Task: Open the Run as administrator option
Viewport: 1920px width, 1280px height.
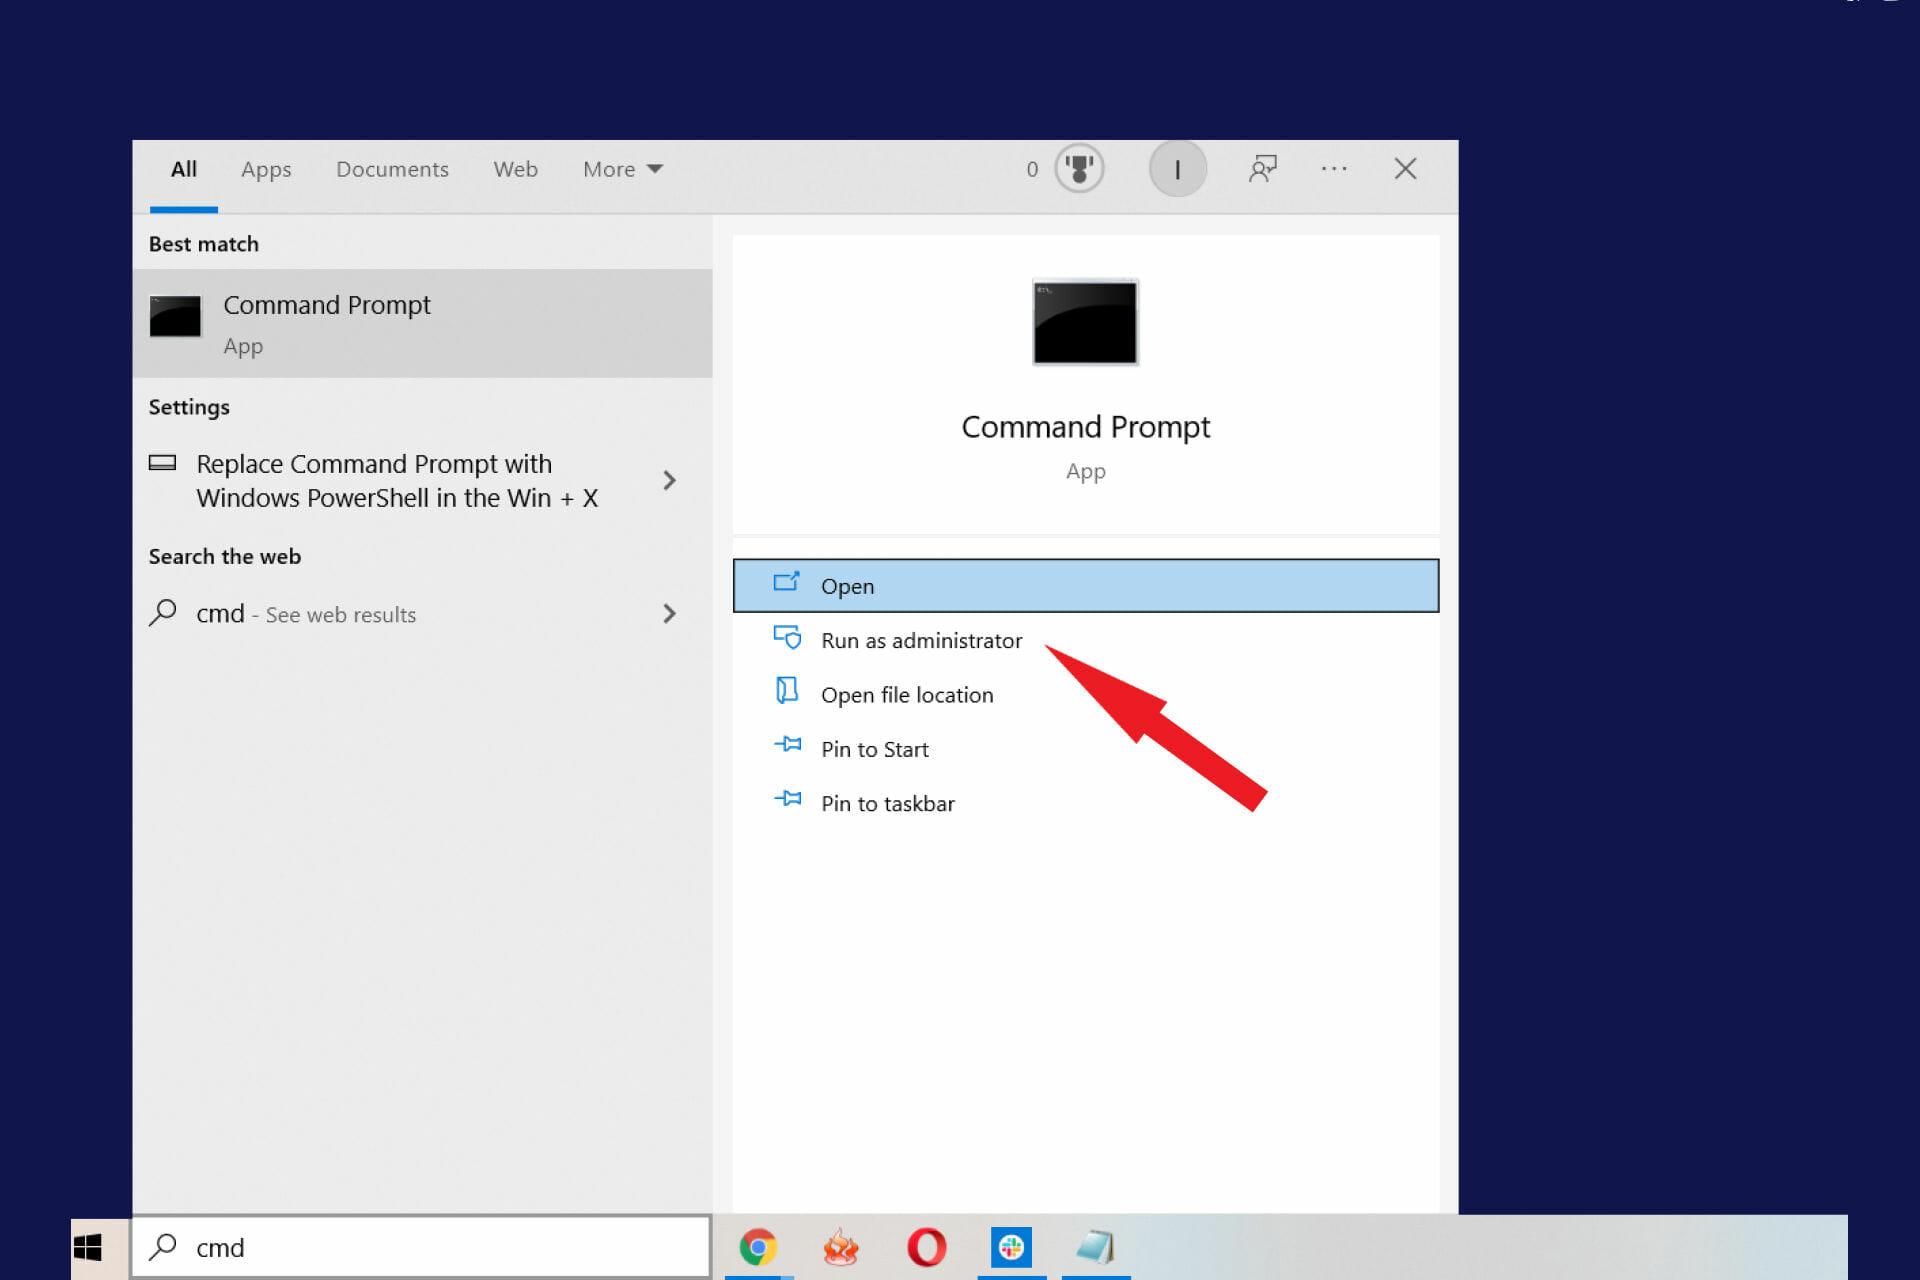Action: pyautogui.click(x=921, y=639)
